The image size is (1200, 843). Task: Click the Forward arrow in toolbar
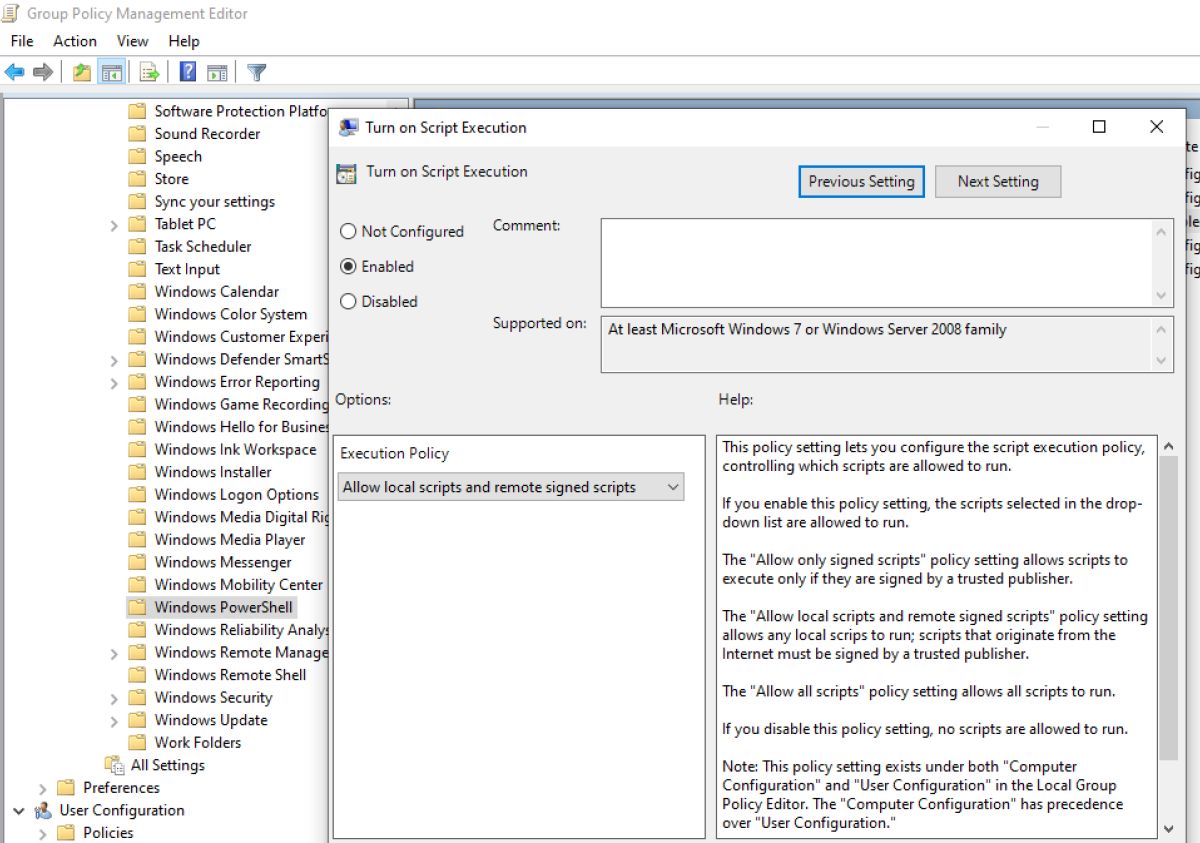pyautogui.click(x=43, y=72)
